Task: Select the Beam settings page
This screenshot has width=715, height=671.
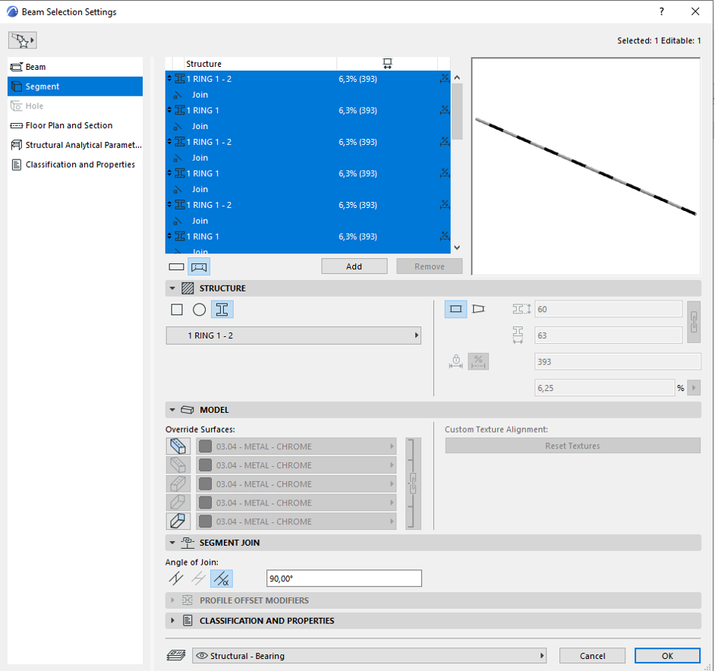Action: (x=75, y=67)
